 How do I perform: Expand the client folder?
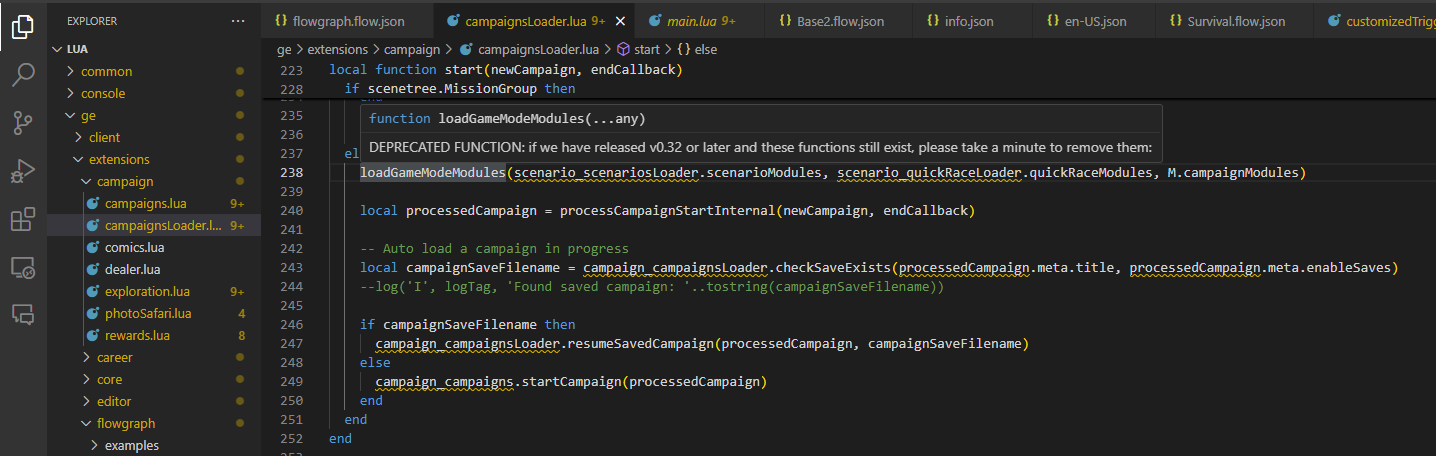[104, 137]
